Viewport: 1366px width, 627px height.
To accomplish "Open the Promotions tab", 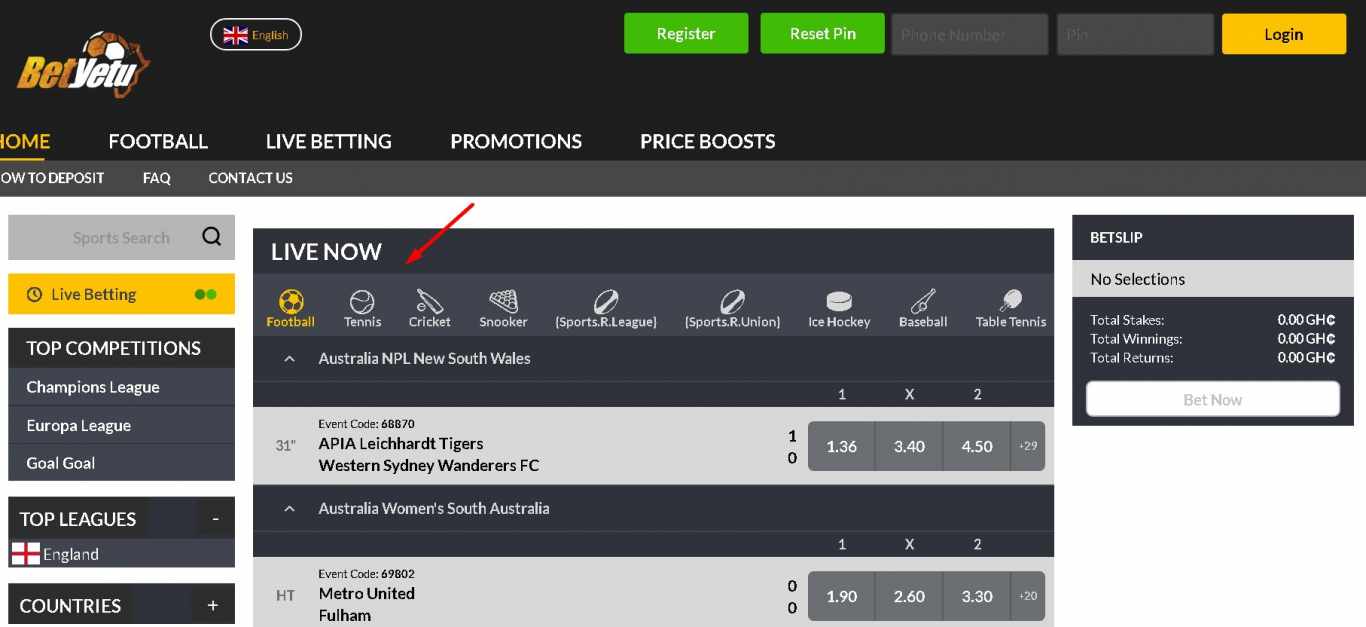I will pyautogui.click(x=516, y=141).
